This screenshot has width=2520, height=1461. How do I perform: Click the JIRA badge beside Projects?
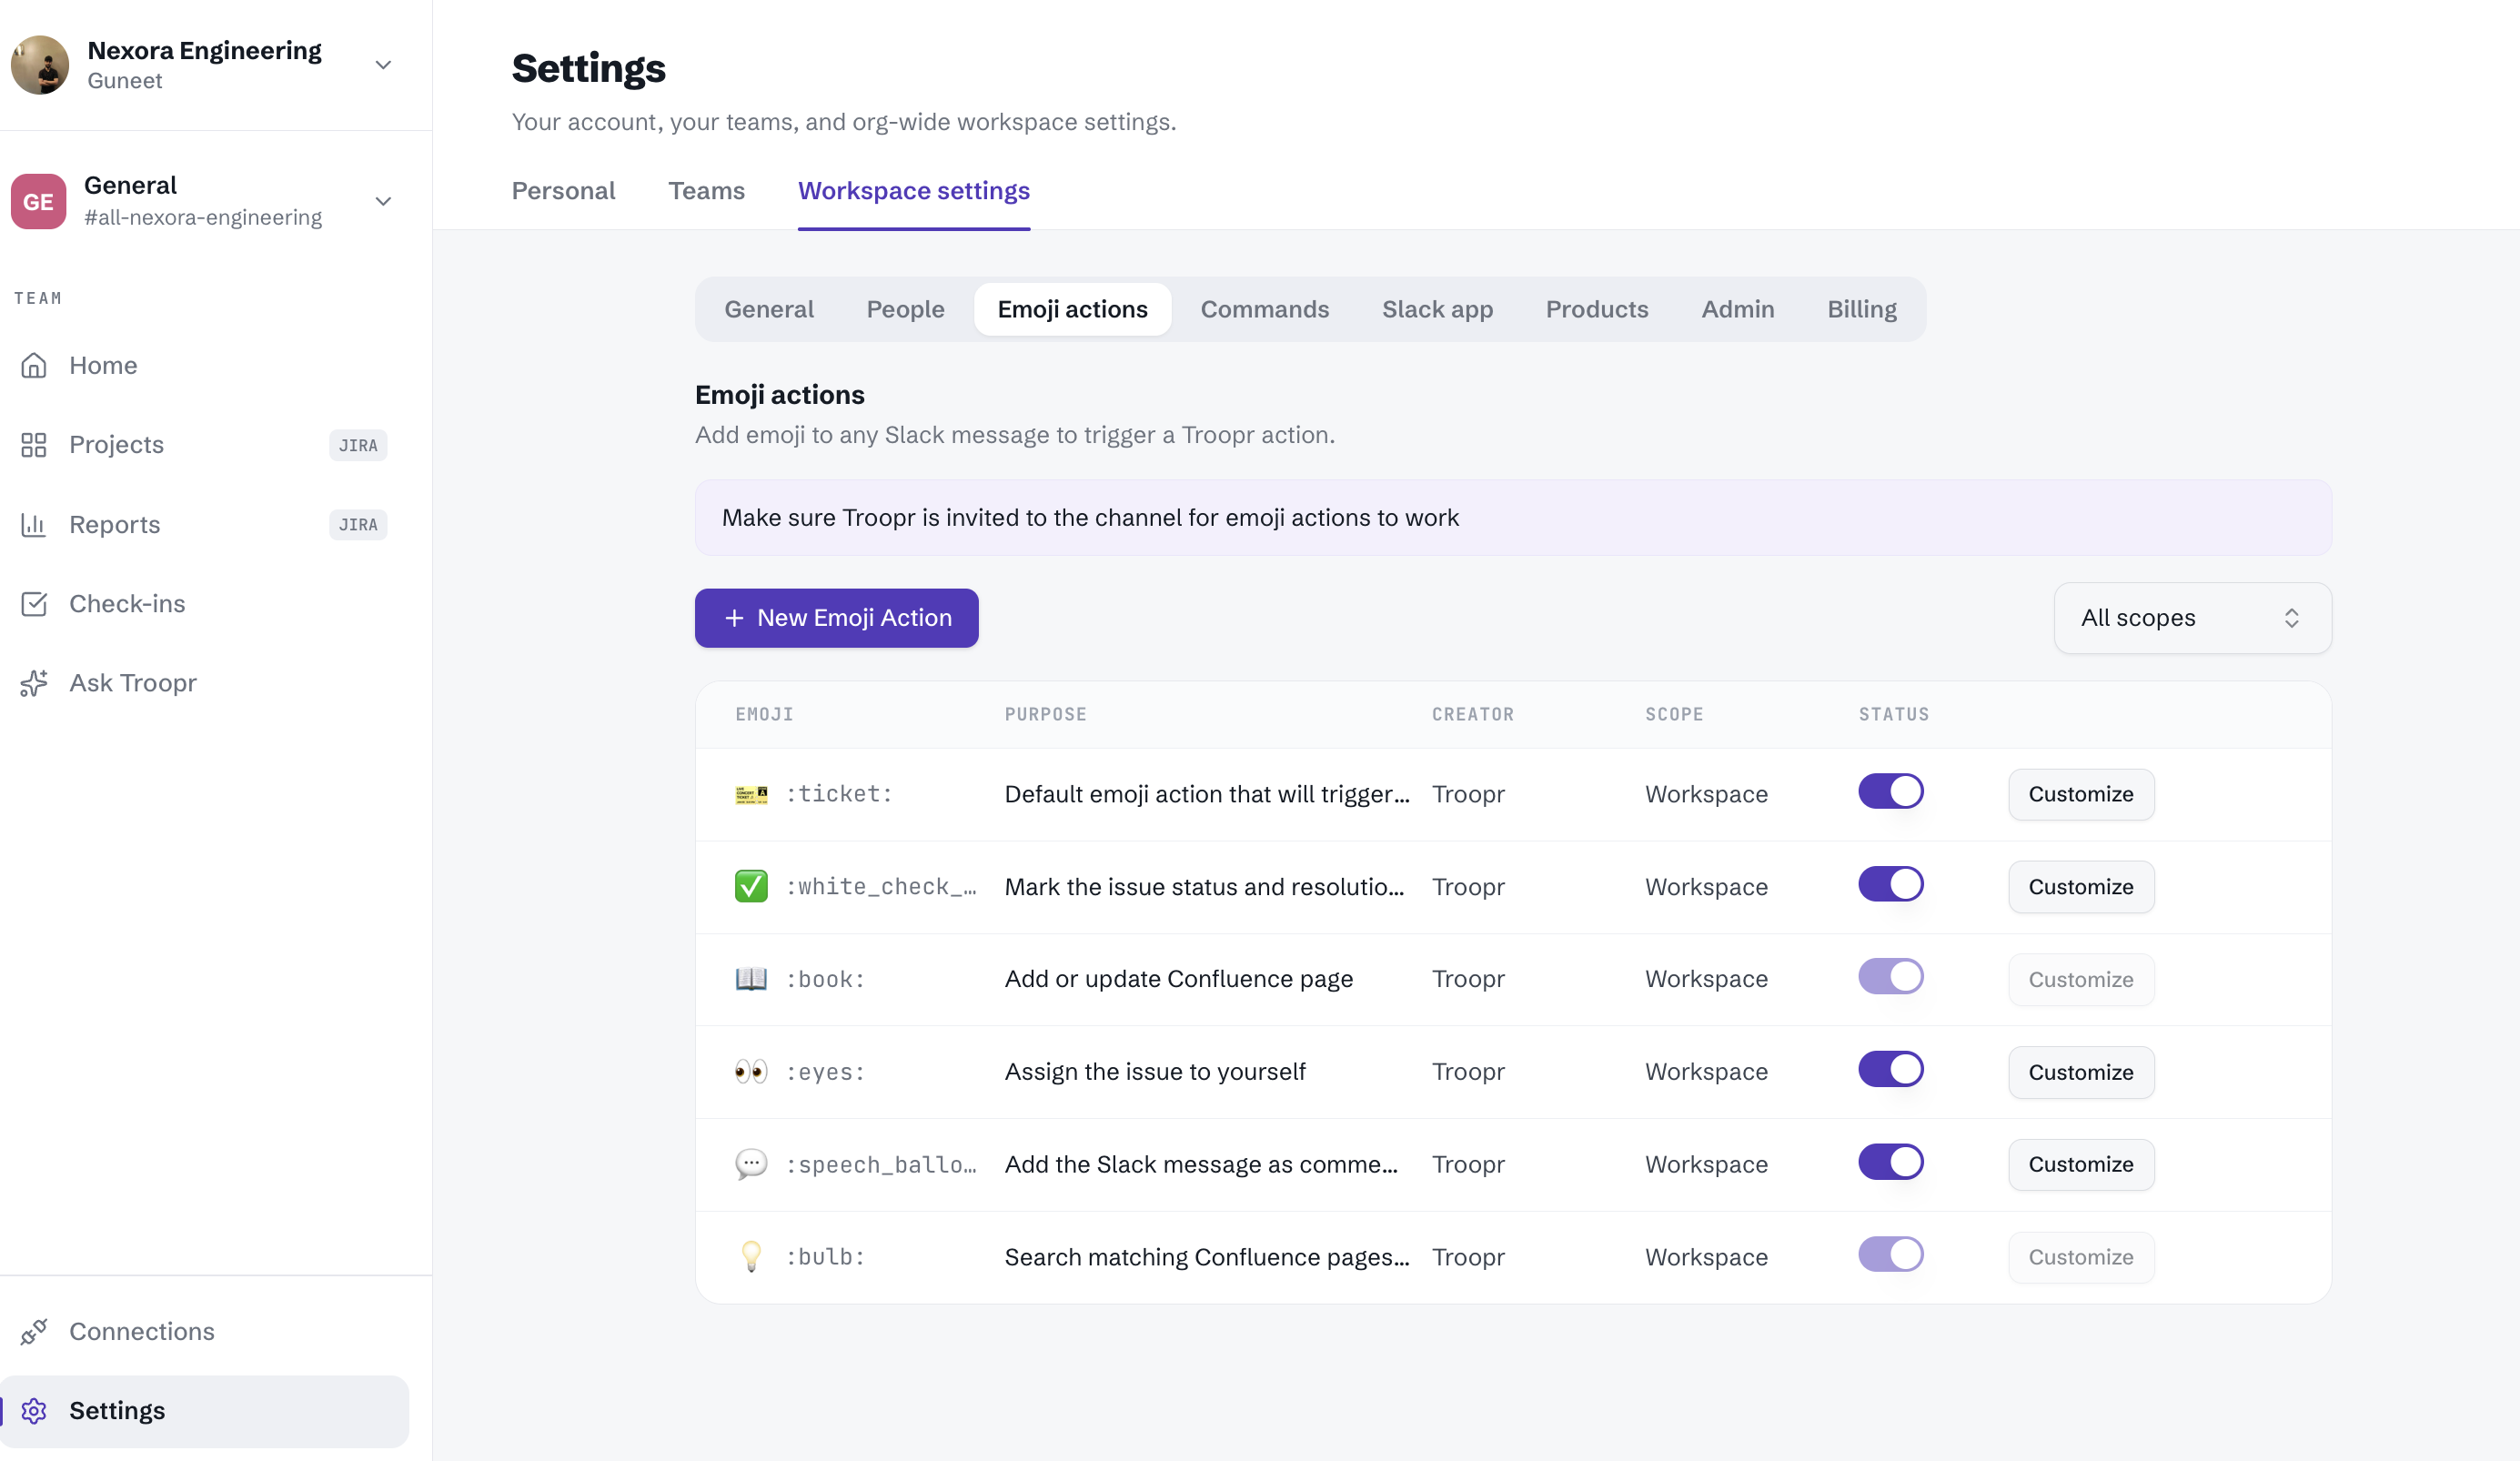(x=358, y=445)
